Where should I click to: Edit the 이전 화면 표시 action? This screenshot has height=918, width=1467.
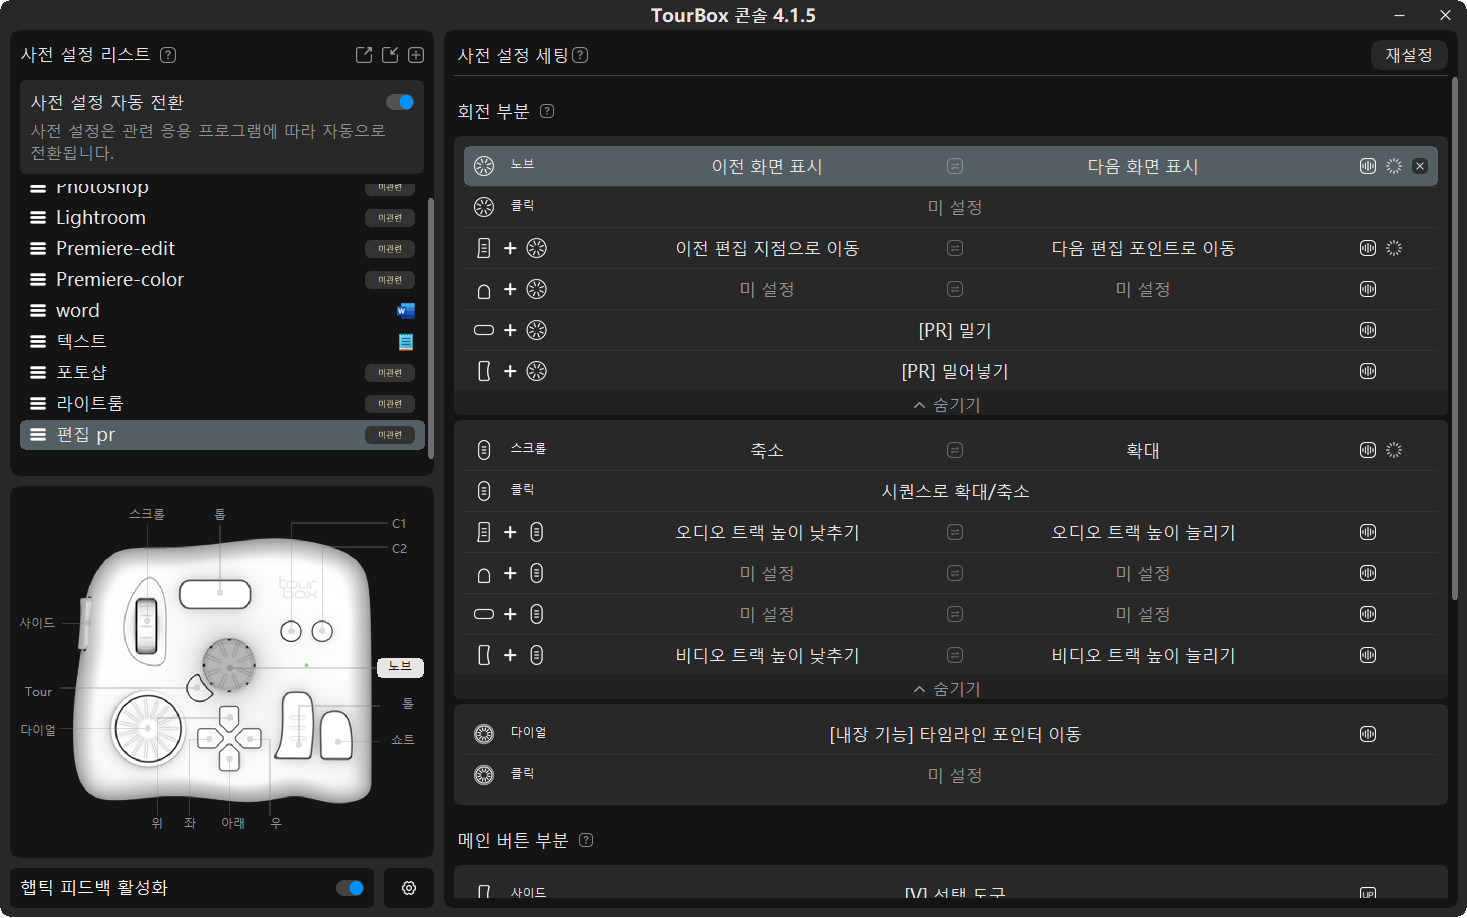[767, 166]
